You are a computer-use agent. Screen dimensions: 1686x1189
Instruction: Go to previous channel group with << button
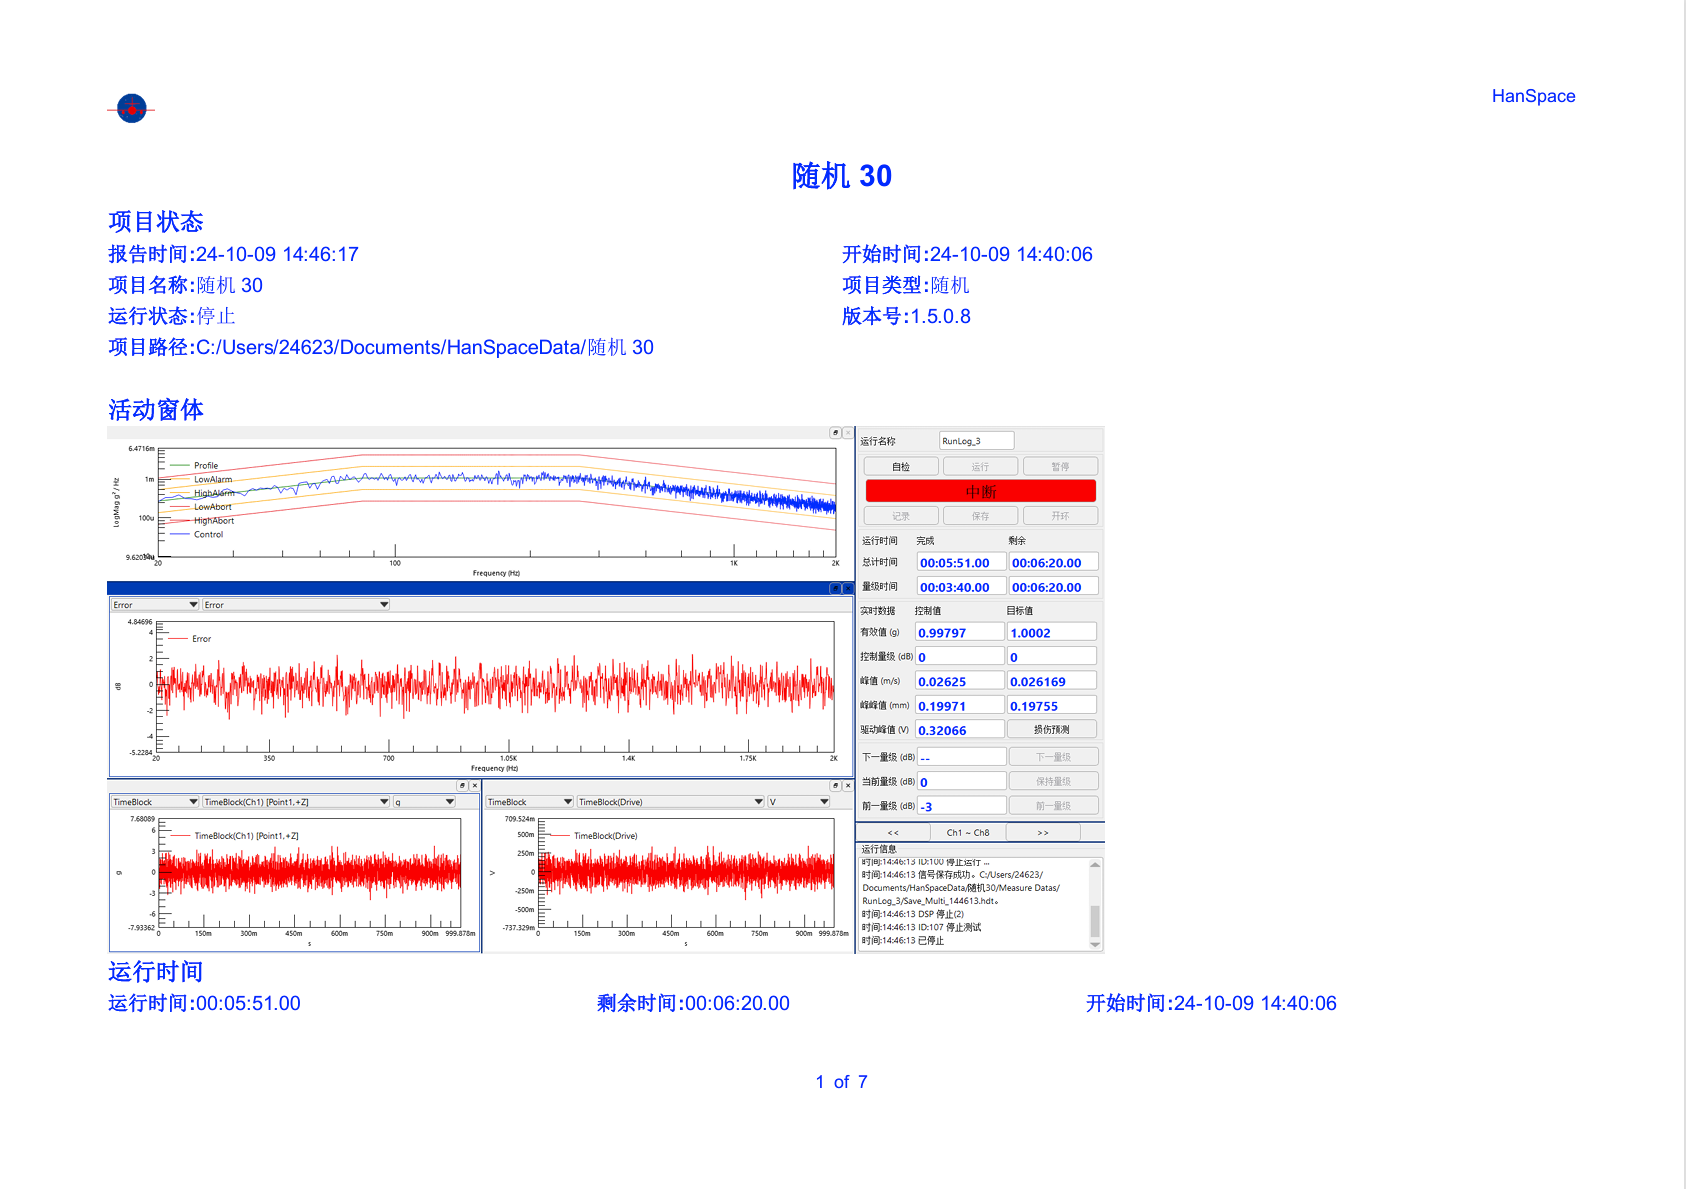point(893,833)
